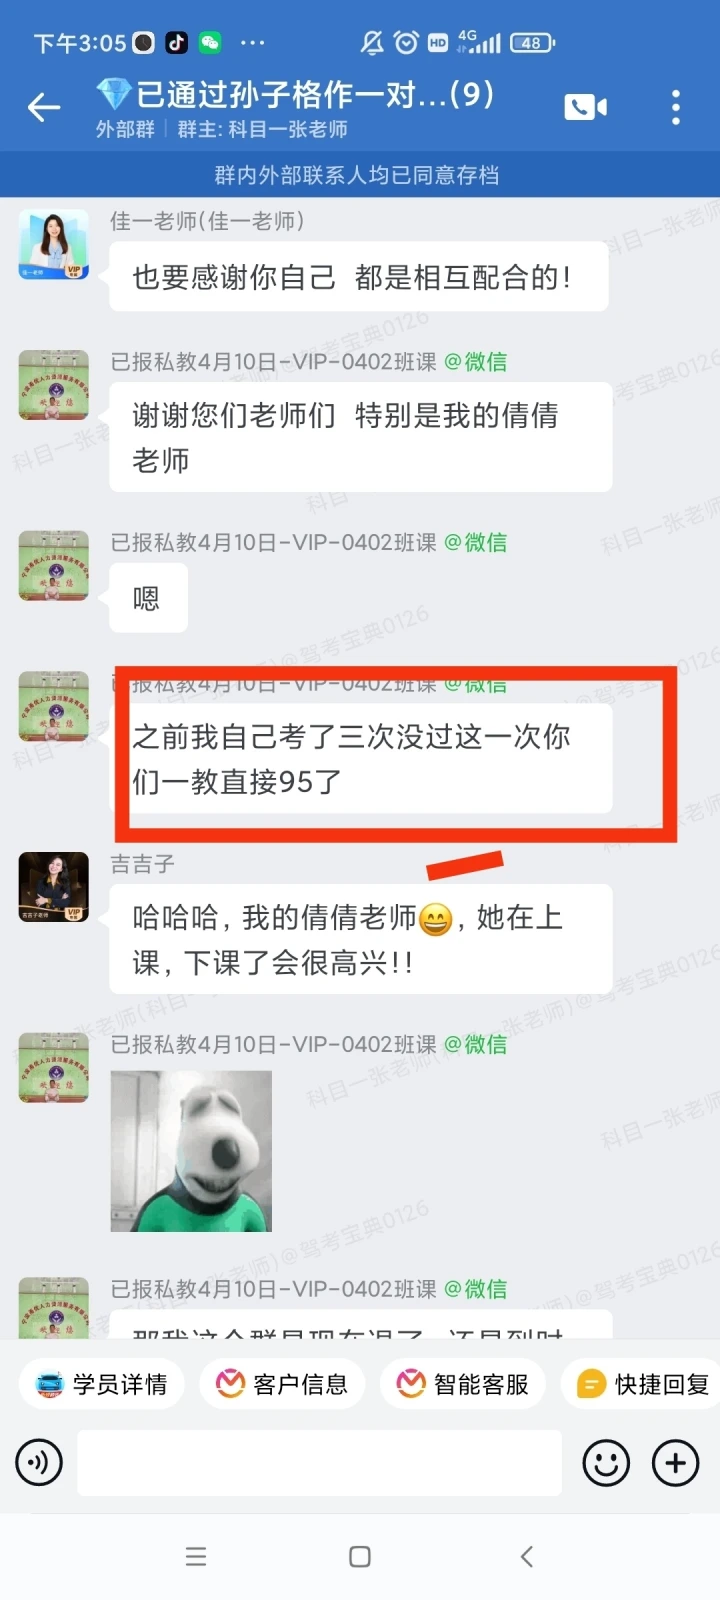This screenshot has height=1600, width=720.
Task: Open 客户信息 shortcut
Action: [283, 1384]
